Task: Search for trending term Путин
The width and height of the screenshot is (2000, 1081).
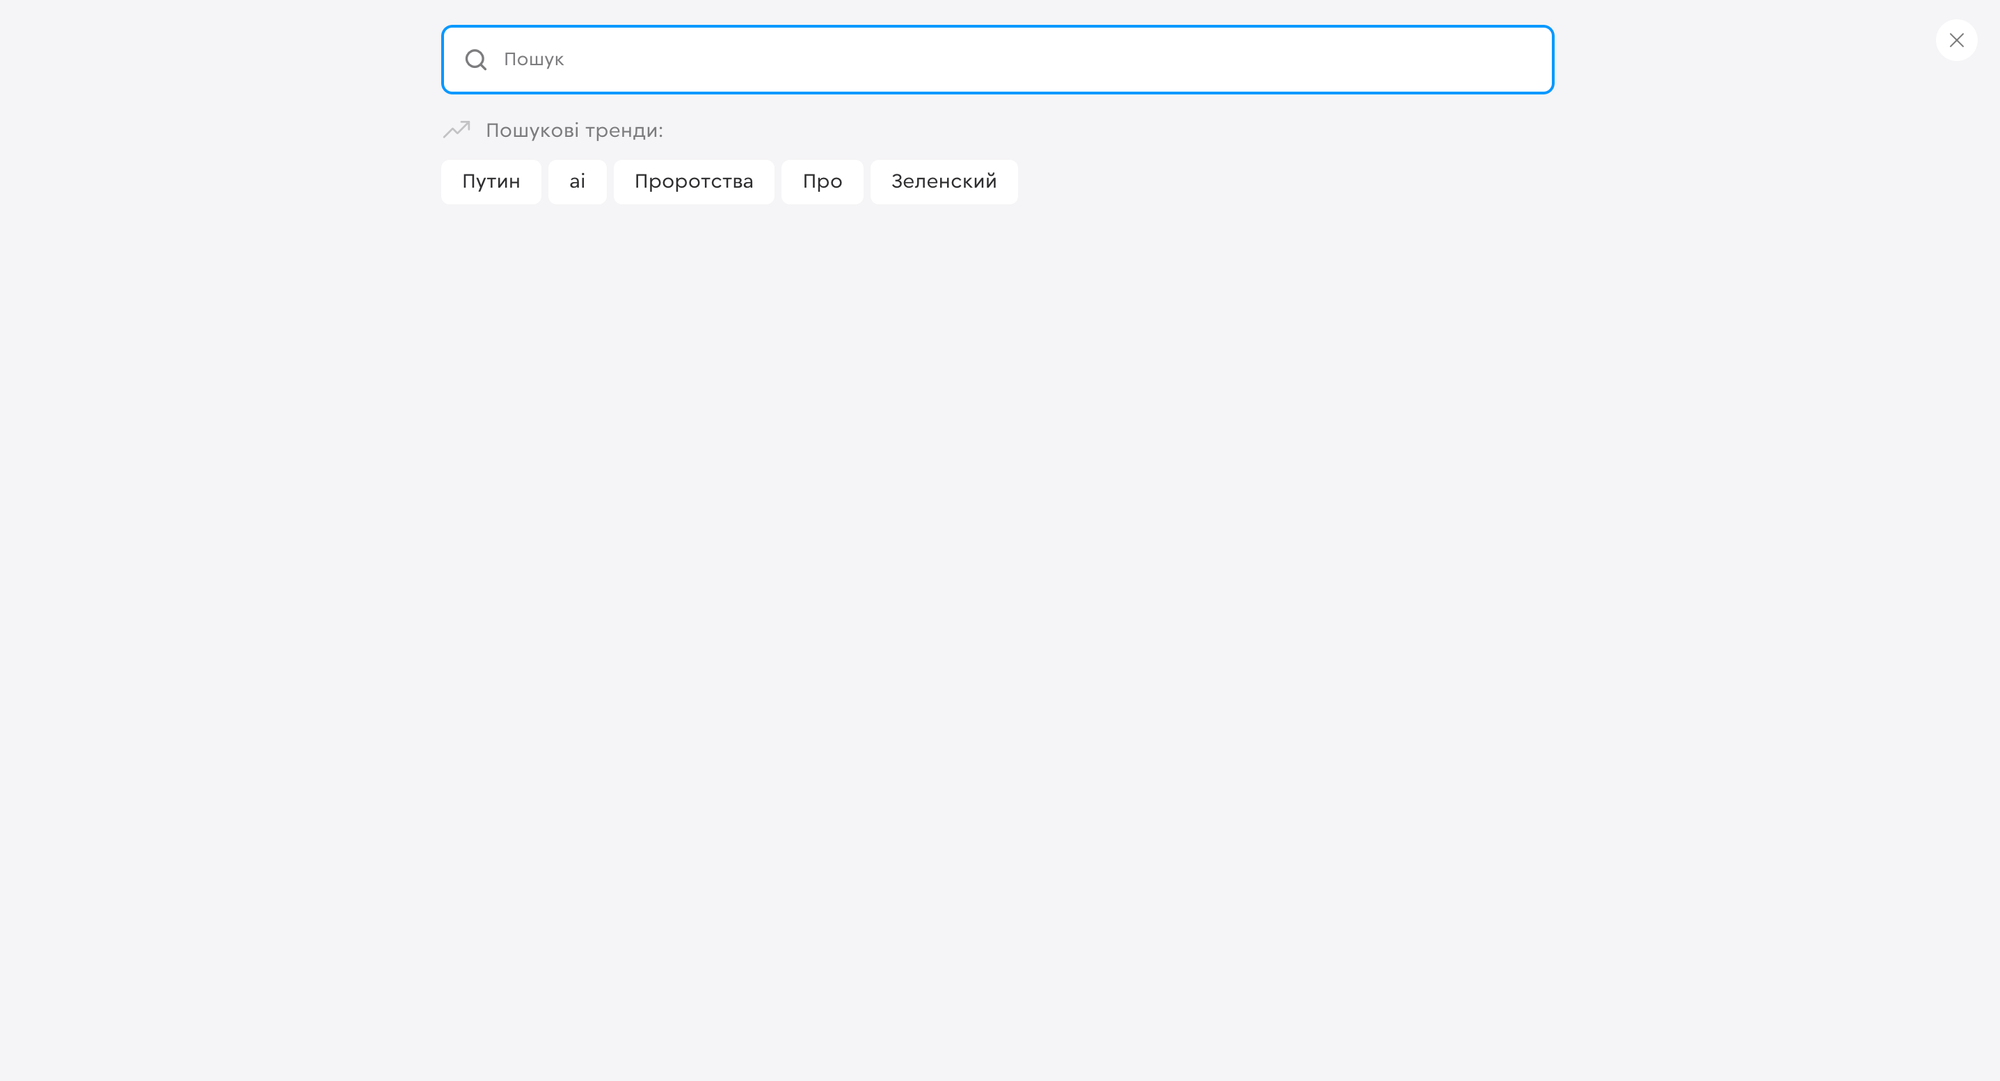Action: [x=491, y=182]
